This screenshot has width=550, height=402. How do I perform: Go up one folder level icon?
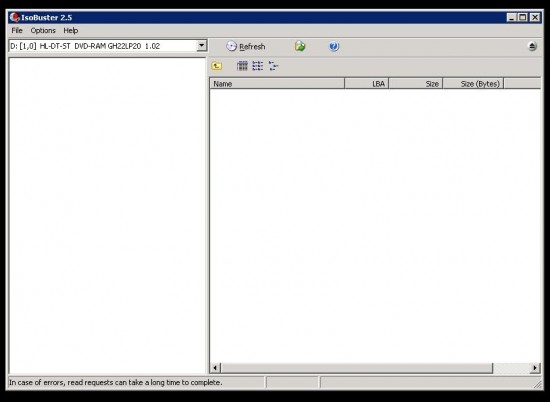click(217, 66)
